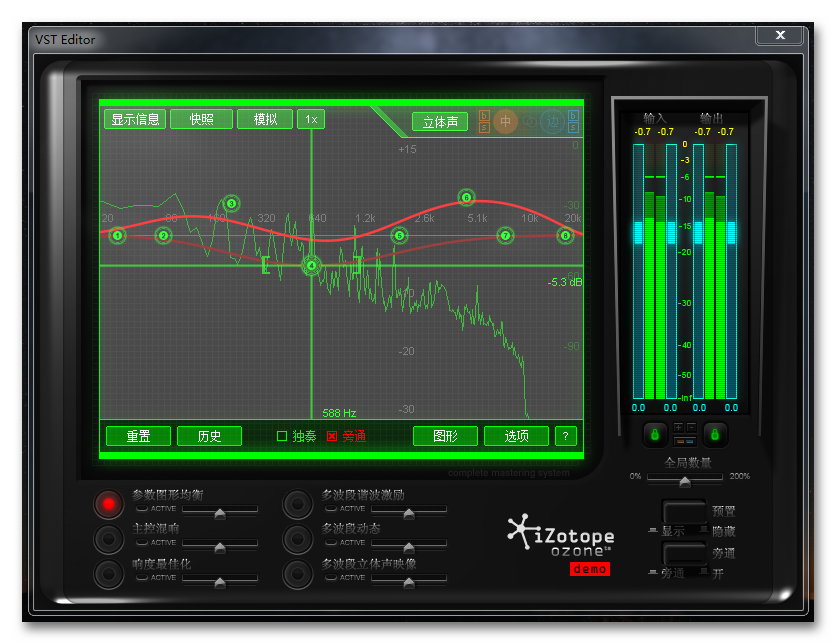Select the 多波段谐波激励 module button
The image size is (836, 644).
tap(298, 504)
